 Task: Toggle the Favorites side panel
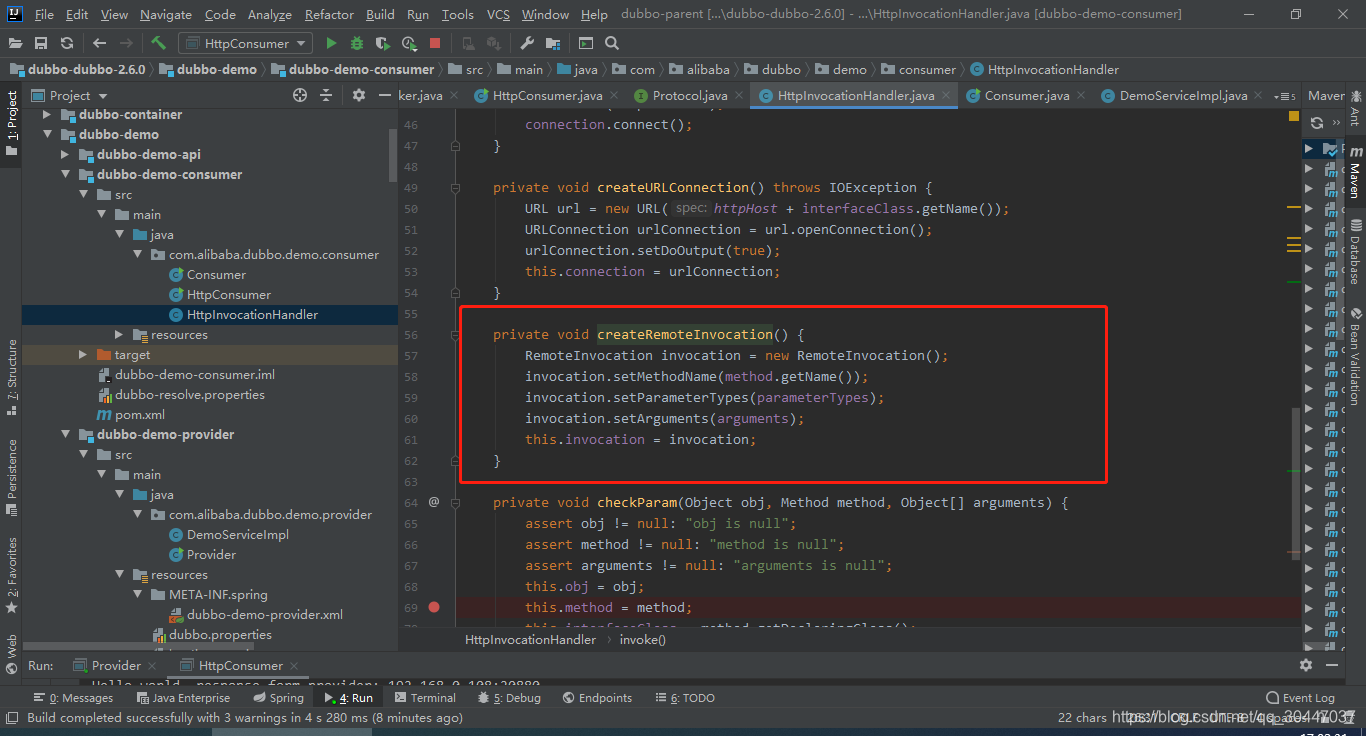11,575
